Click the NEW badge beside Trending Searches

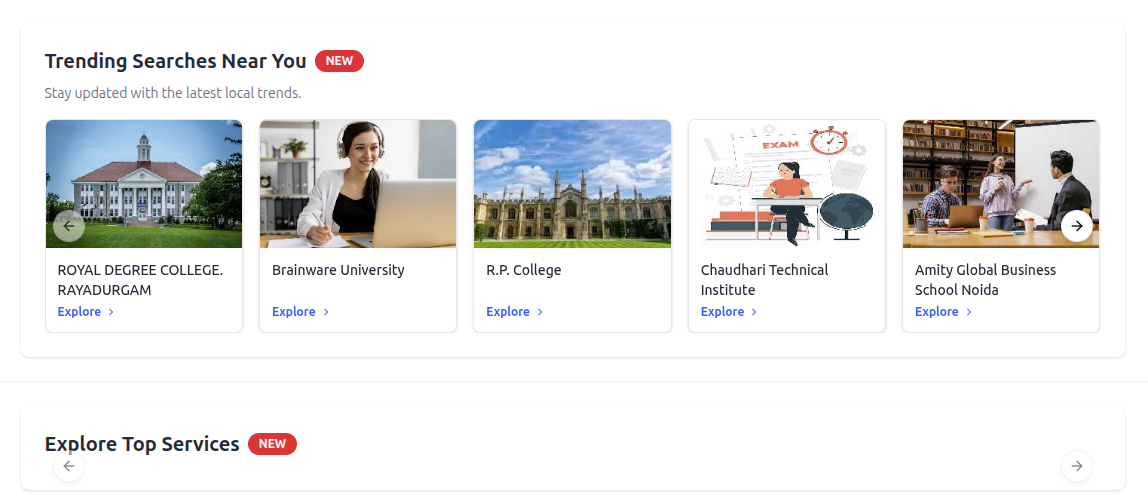tap(339, 61)
